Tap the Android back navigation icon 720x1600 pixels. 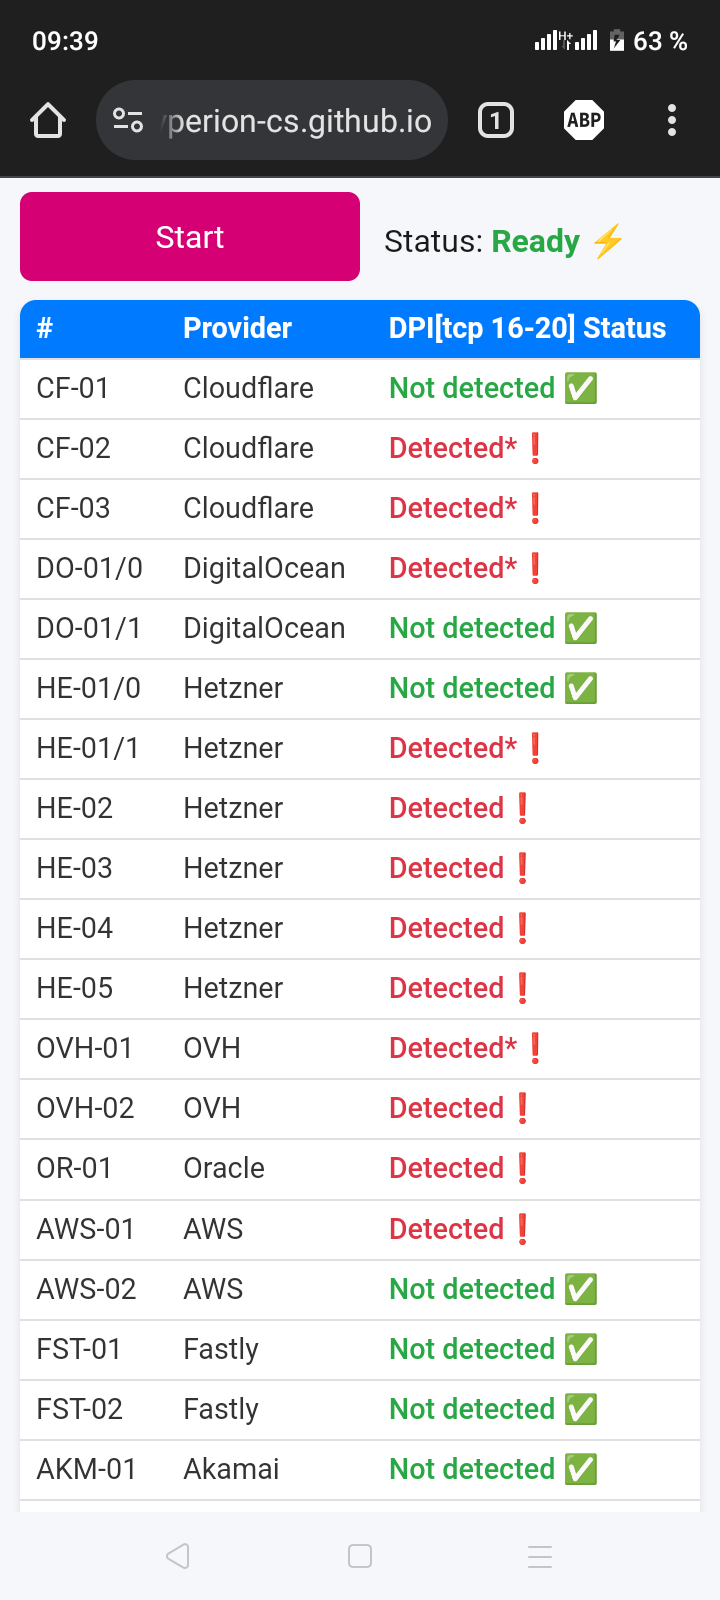click(x=178, y=1556)
